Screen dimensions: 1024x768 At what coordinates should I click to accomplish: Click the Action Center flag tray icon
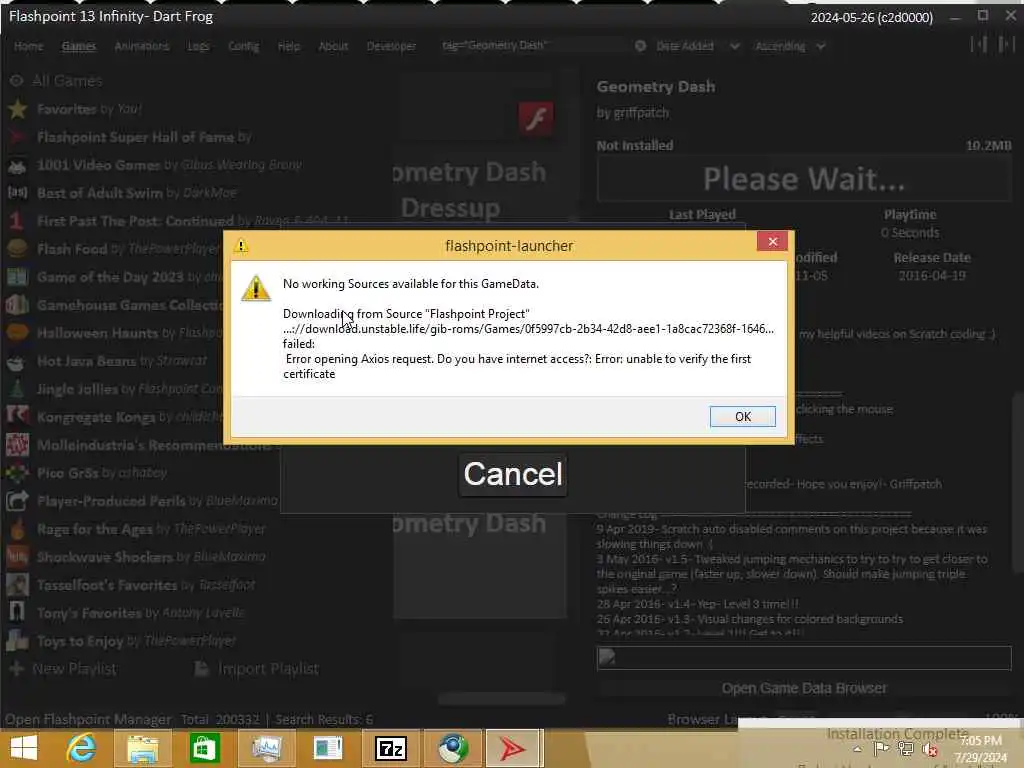point(881,748)
